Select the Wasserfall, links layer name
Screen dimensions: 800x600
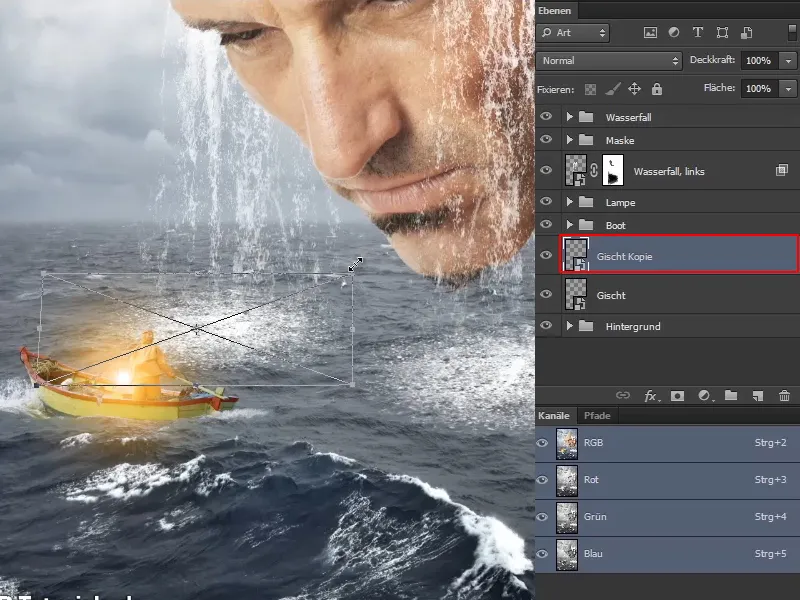(x=669, y=171)
